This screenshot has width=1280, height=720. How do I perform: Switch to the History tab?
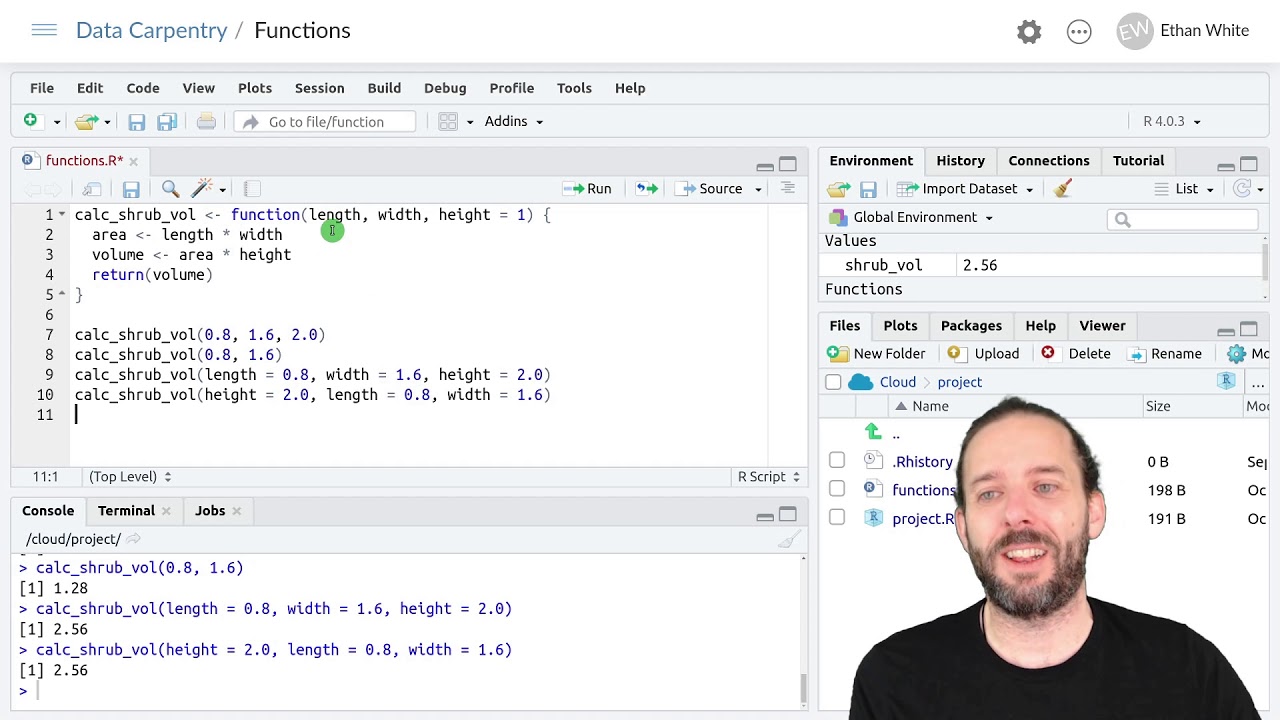coord(960,160)
